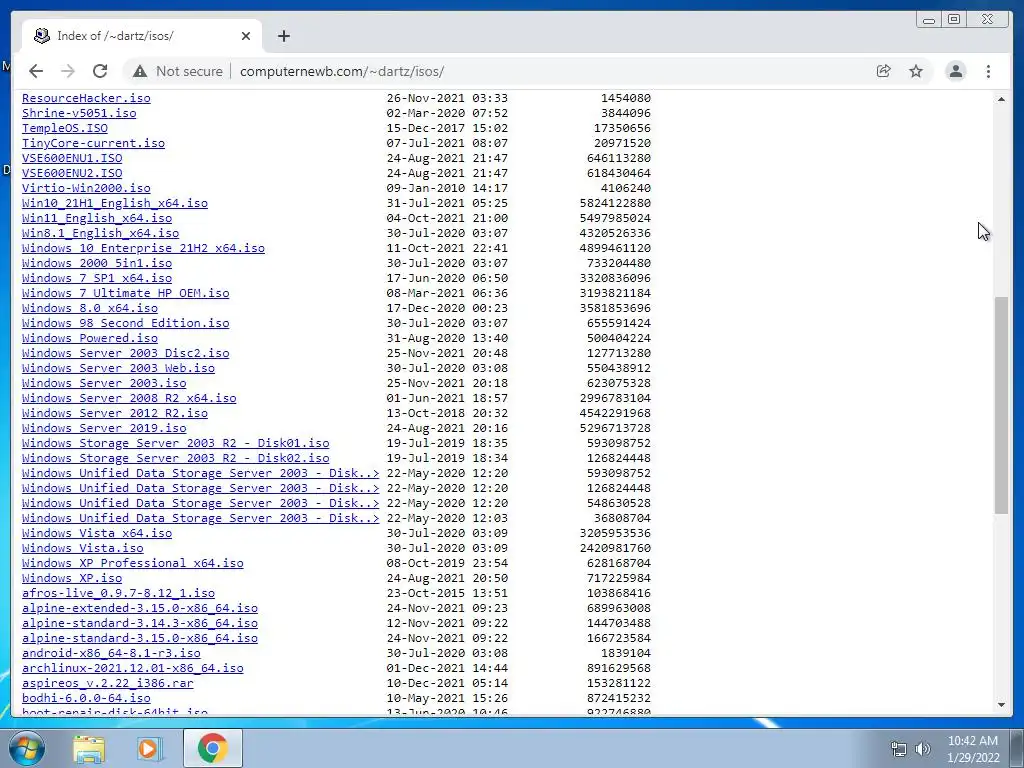
Task: Open the bodhi-6.0.0-64.iso link
Action: [86, 699]
